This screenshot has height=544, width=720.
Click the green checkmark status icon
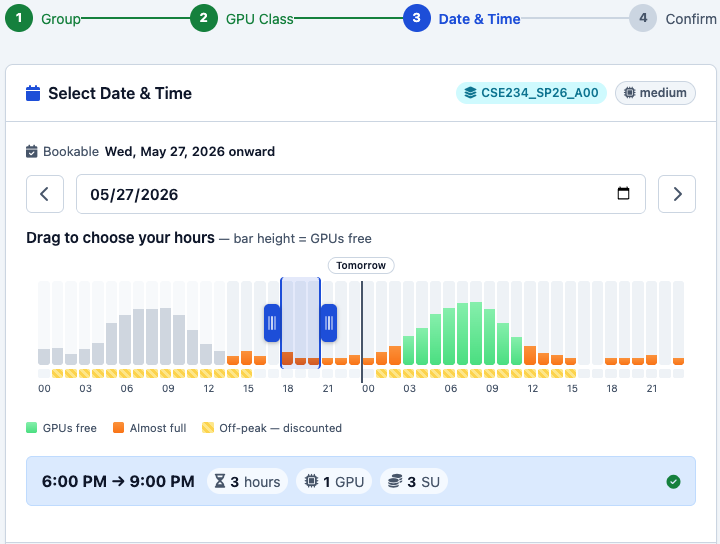[x=673, y=482]
